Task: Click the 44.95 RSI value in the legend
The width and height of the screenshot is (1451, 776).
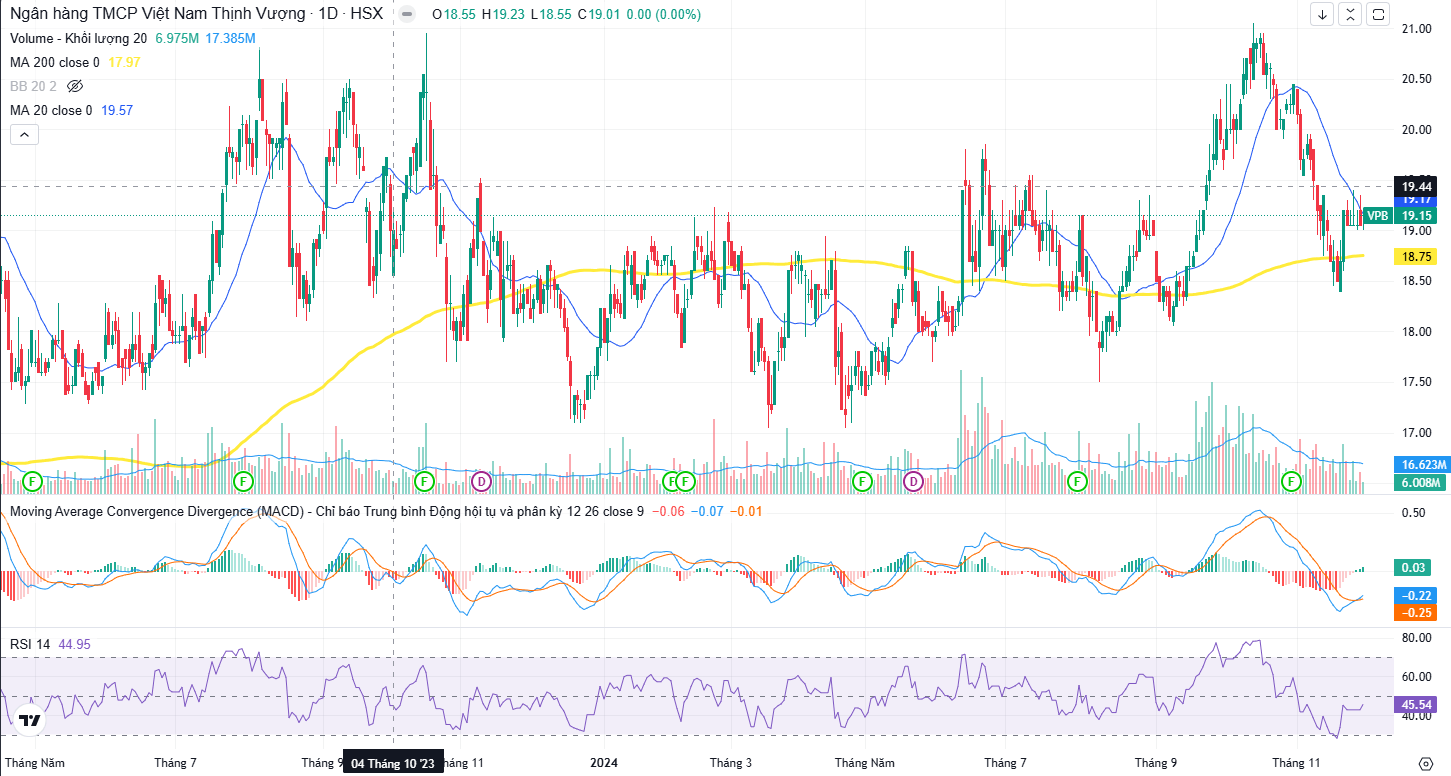Action: coord(75,644)
